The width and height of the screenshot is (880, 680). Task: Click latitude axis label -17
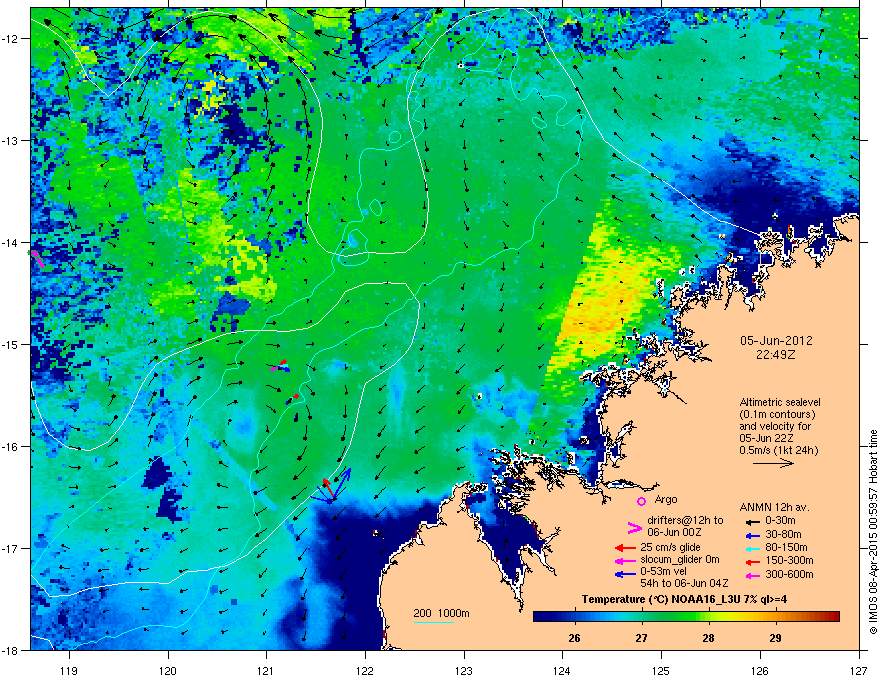11,548
